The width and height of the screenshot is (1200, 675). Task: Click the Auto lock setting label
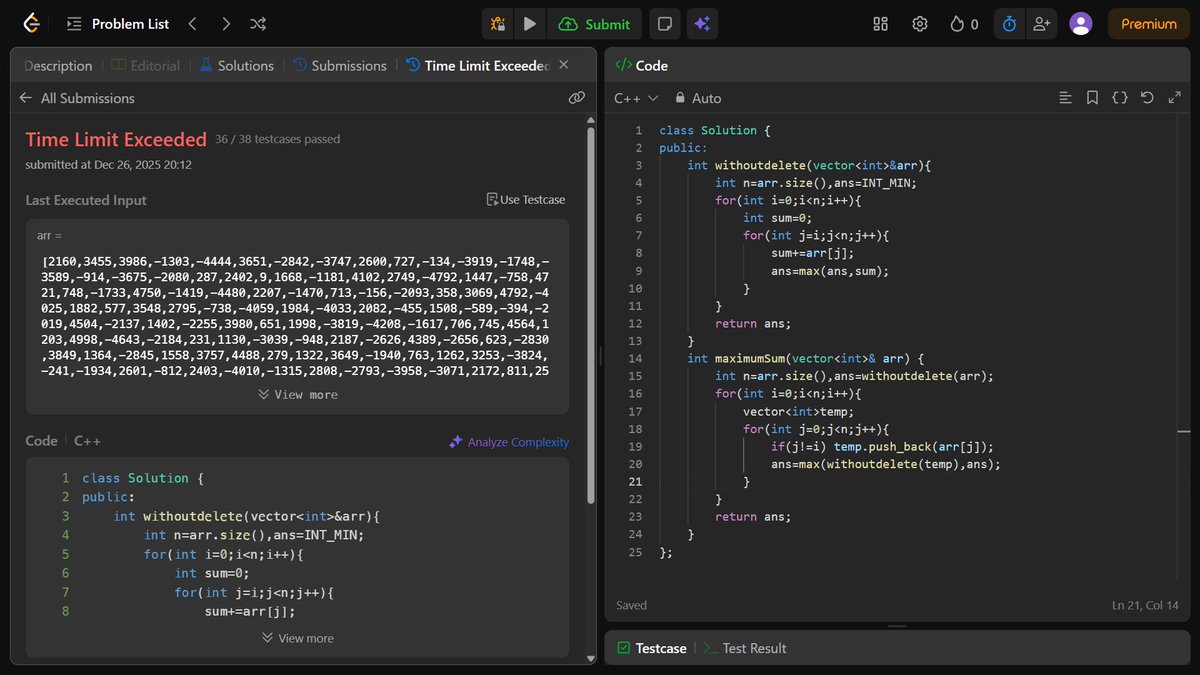698,98
